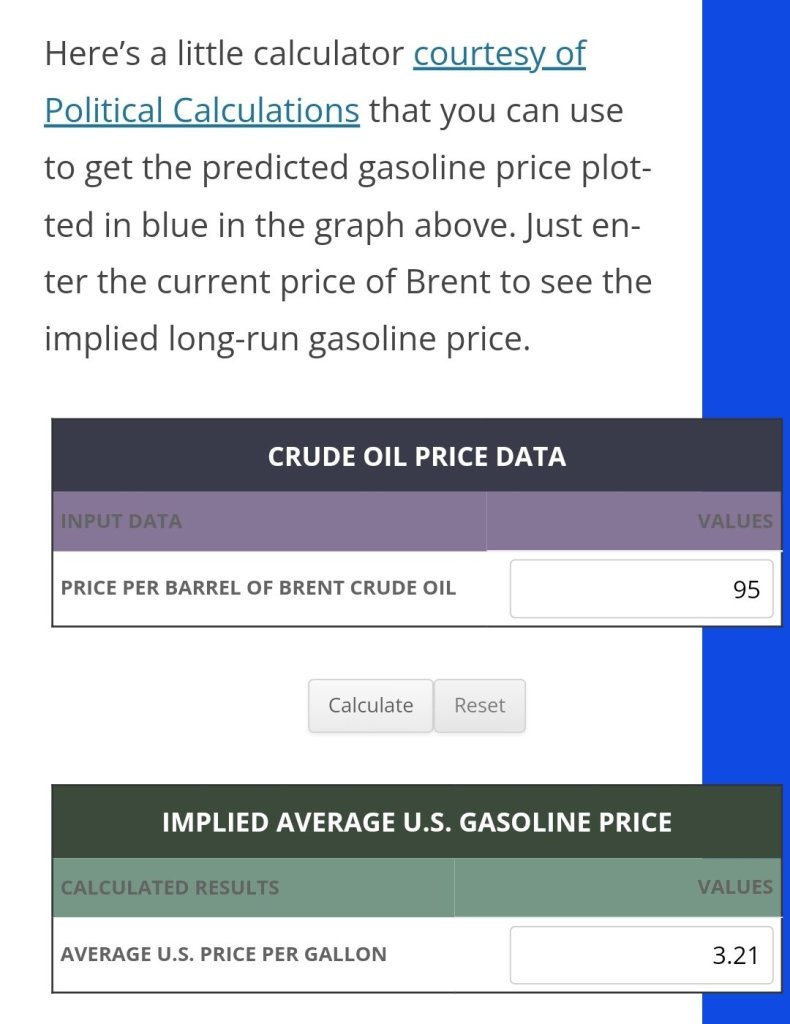Select the gasoline price result field showing 3.21

tap(641, 955)
